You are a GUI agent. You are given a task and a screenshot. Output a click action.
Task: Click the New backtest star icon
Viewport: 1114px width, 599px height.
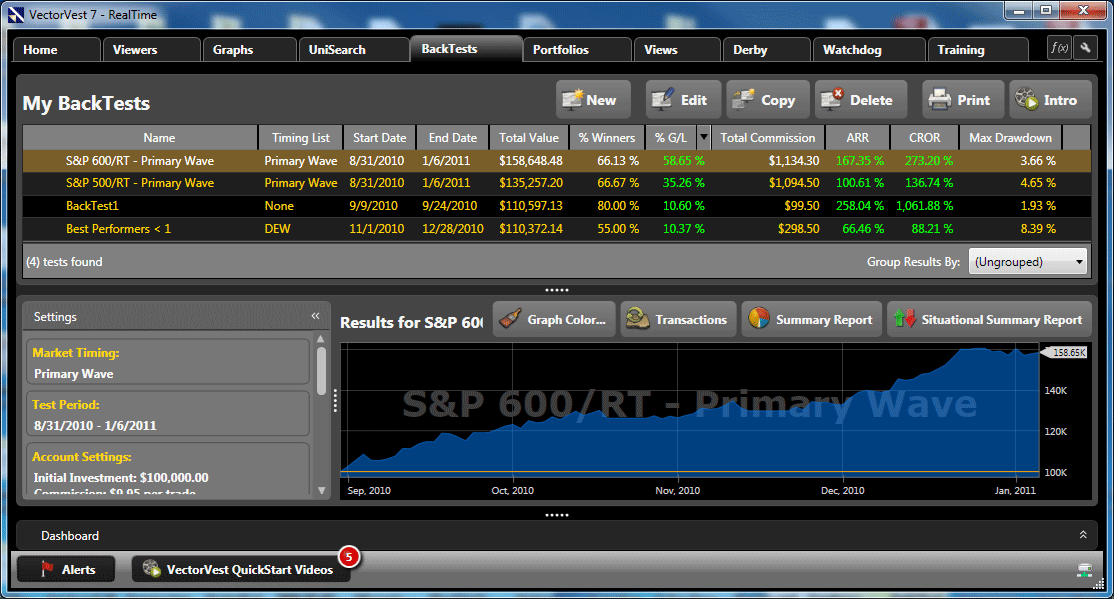tap(573, 100)
